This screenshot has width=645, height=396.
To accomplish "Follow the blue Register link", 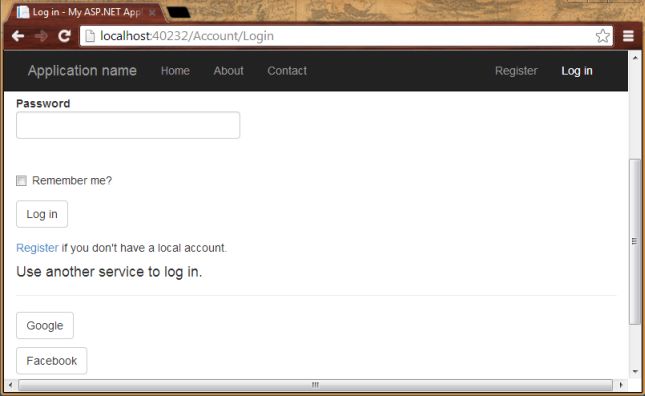I will point(37,248).
